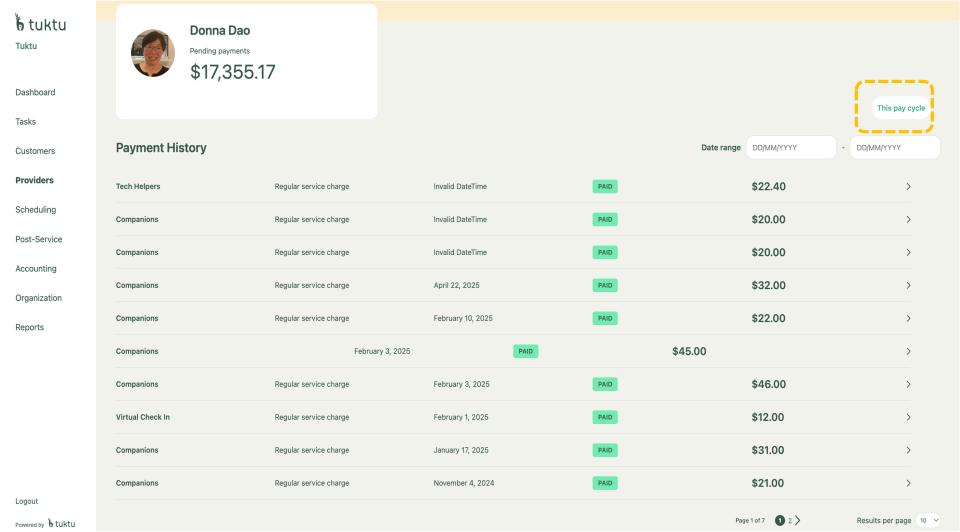960x532 pixels.
Task: Open Dashboard from the sidebar
Action: pos(35,92)
